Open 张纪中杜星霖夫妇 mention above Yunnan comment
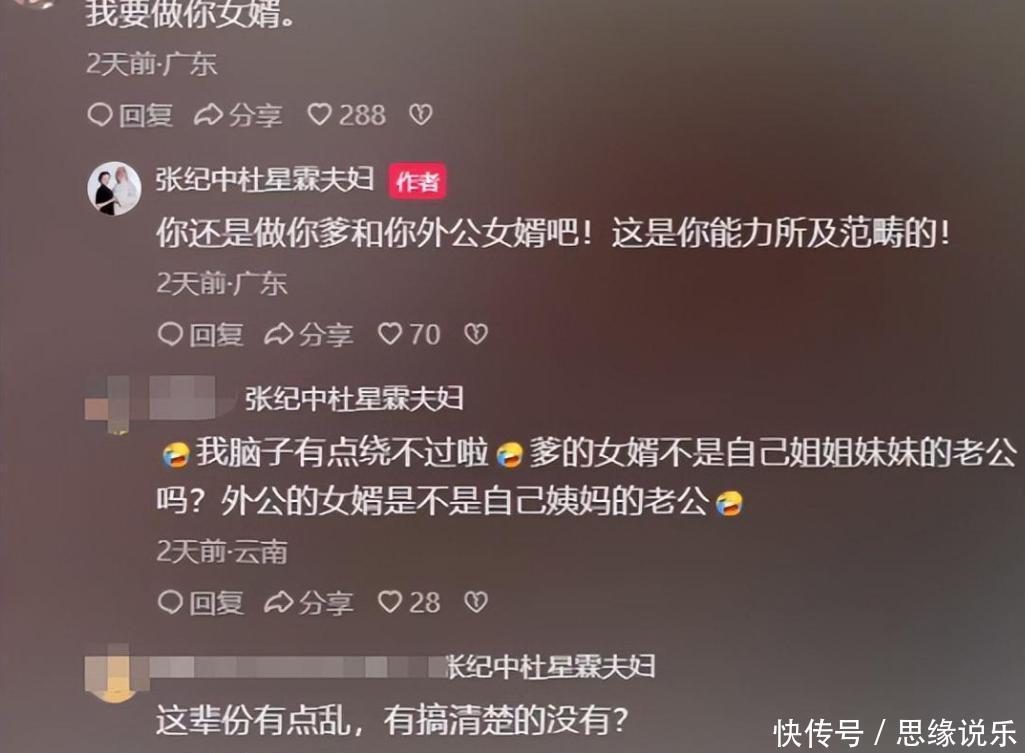This screenshot has height=753, width=1025. [354, 399]
